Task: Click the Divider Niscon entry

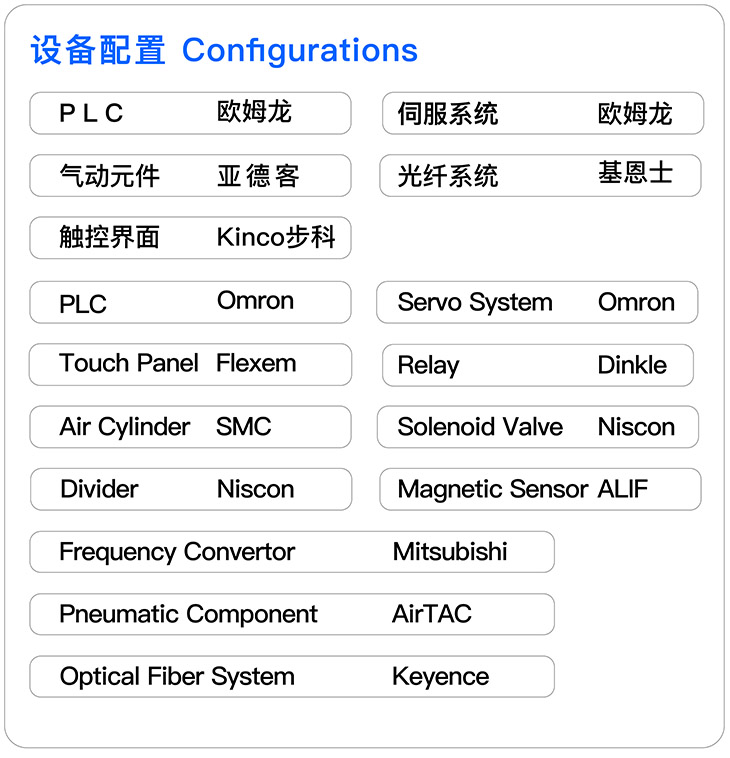Action: 190,489
